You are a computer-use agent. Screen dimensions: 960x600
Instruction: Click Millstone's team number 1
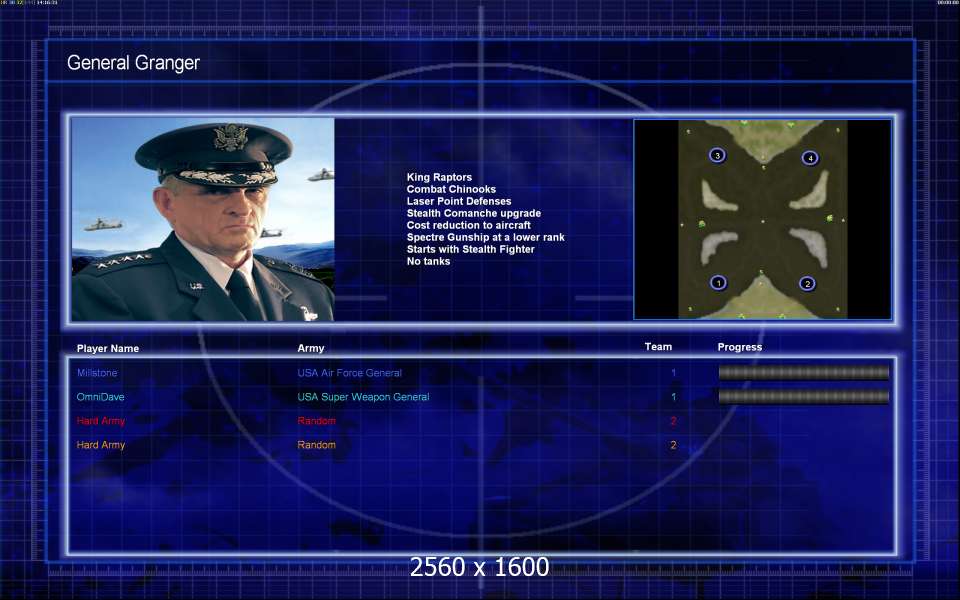pyautogui.click(x=673, y=372)
